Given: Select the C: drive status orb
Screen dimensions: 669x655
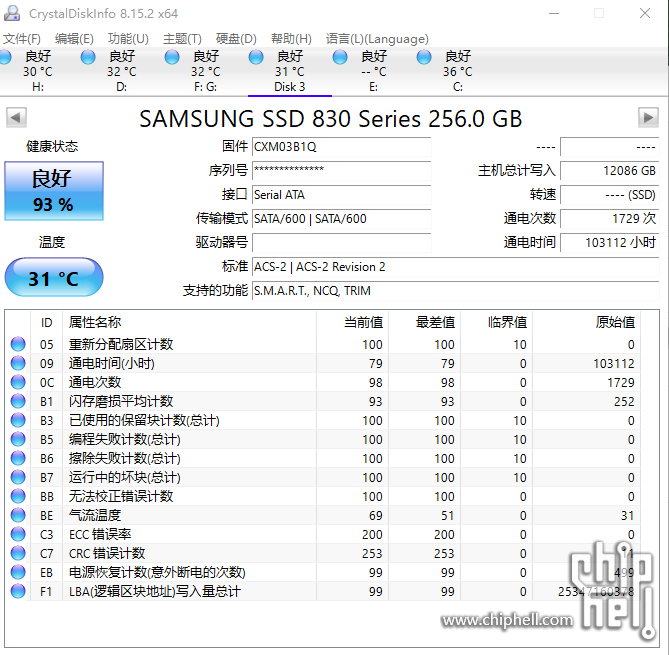Looking at the screenshot, I should 424,58.
